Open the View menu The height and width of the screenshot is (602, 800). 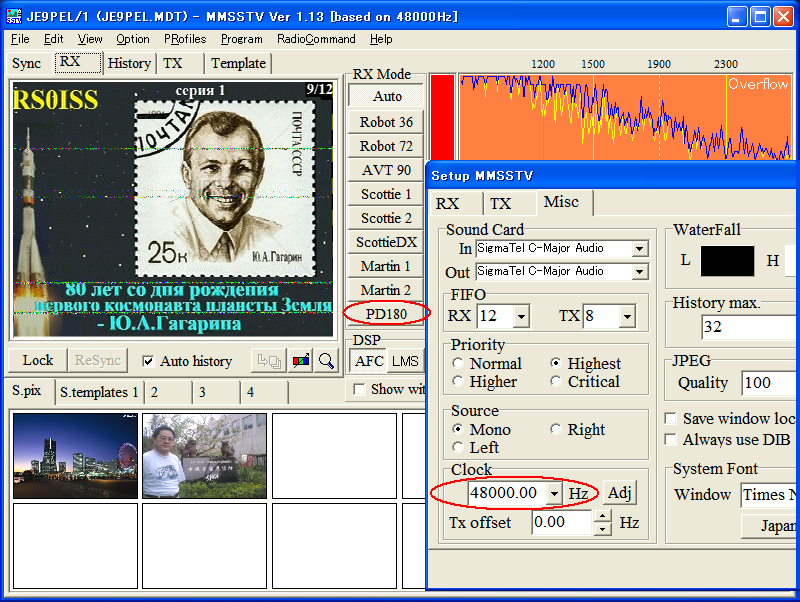click(90, 39)
